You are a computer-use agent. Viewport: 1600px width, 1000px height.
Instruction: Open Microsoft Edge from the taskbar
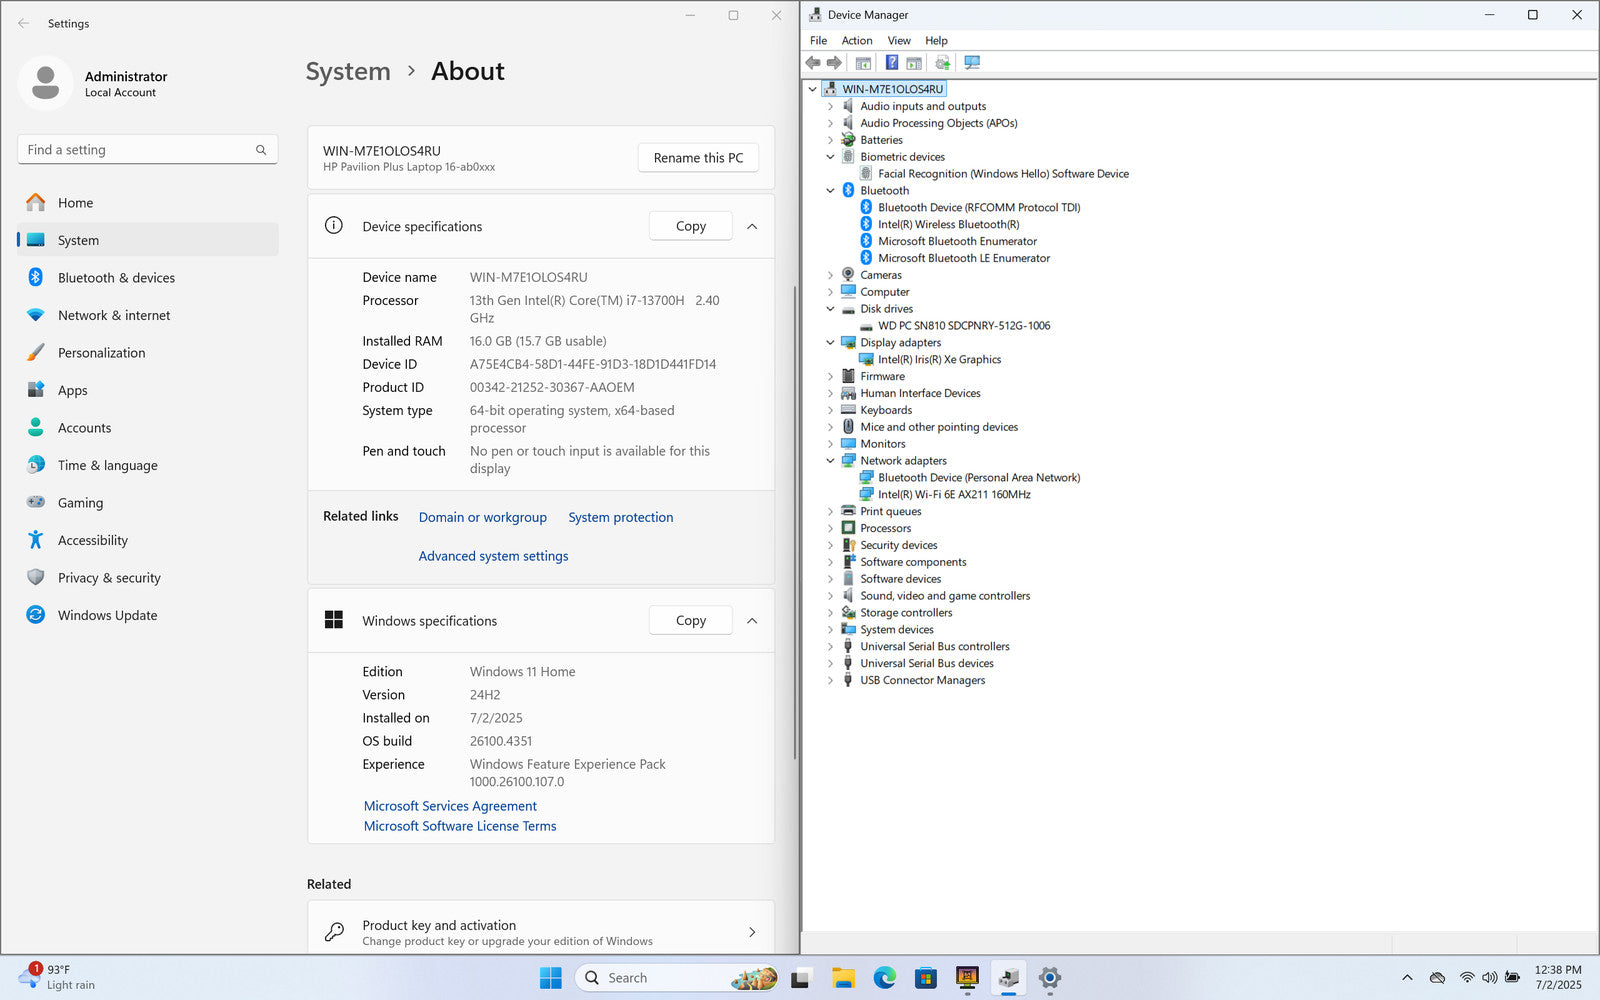coord(884,978)
